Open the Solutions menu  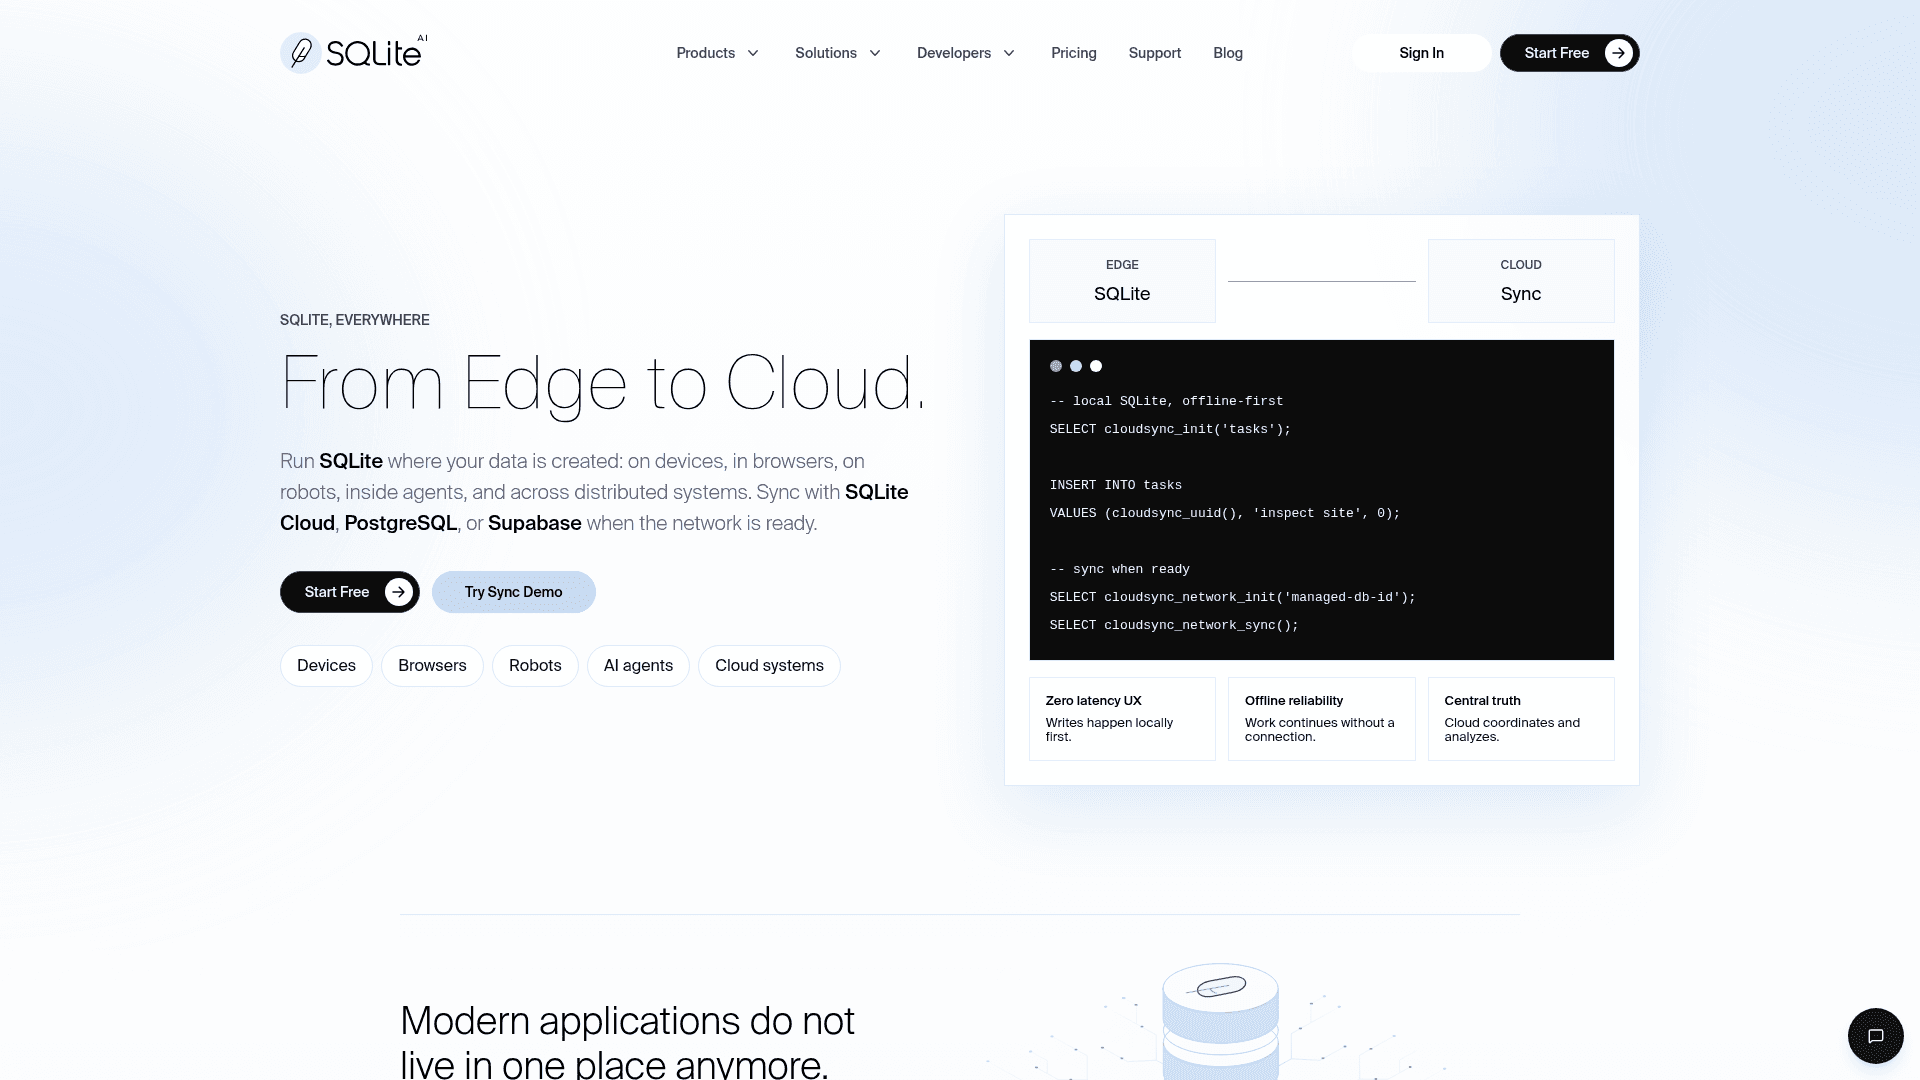(x=838, y=53)
